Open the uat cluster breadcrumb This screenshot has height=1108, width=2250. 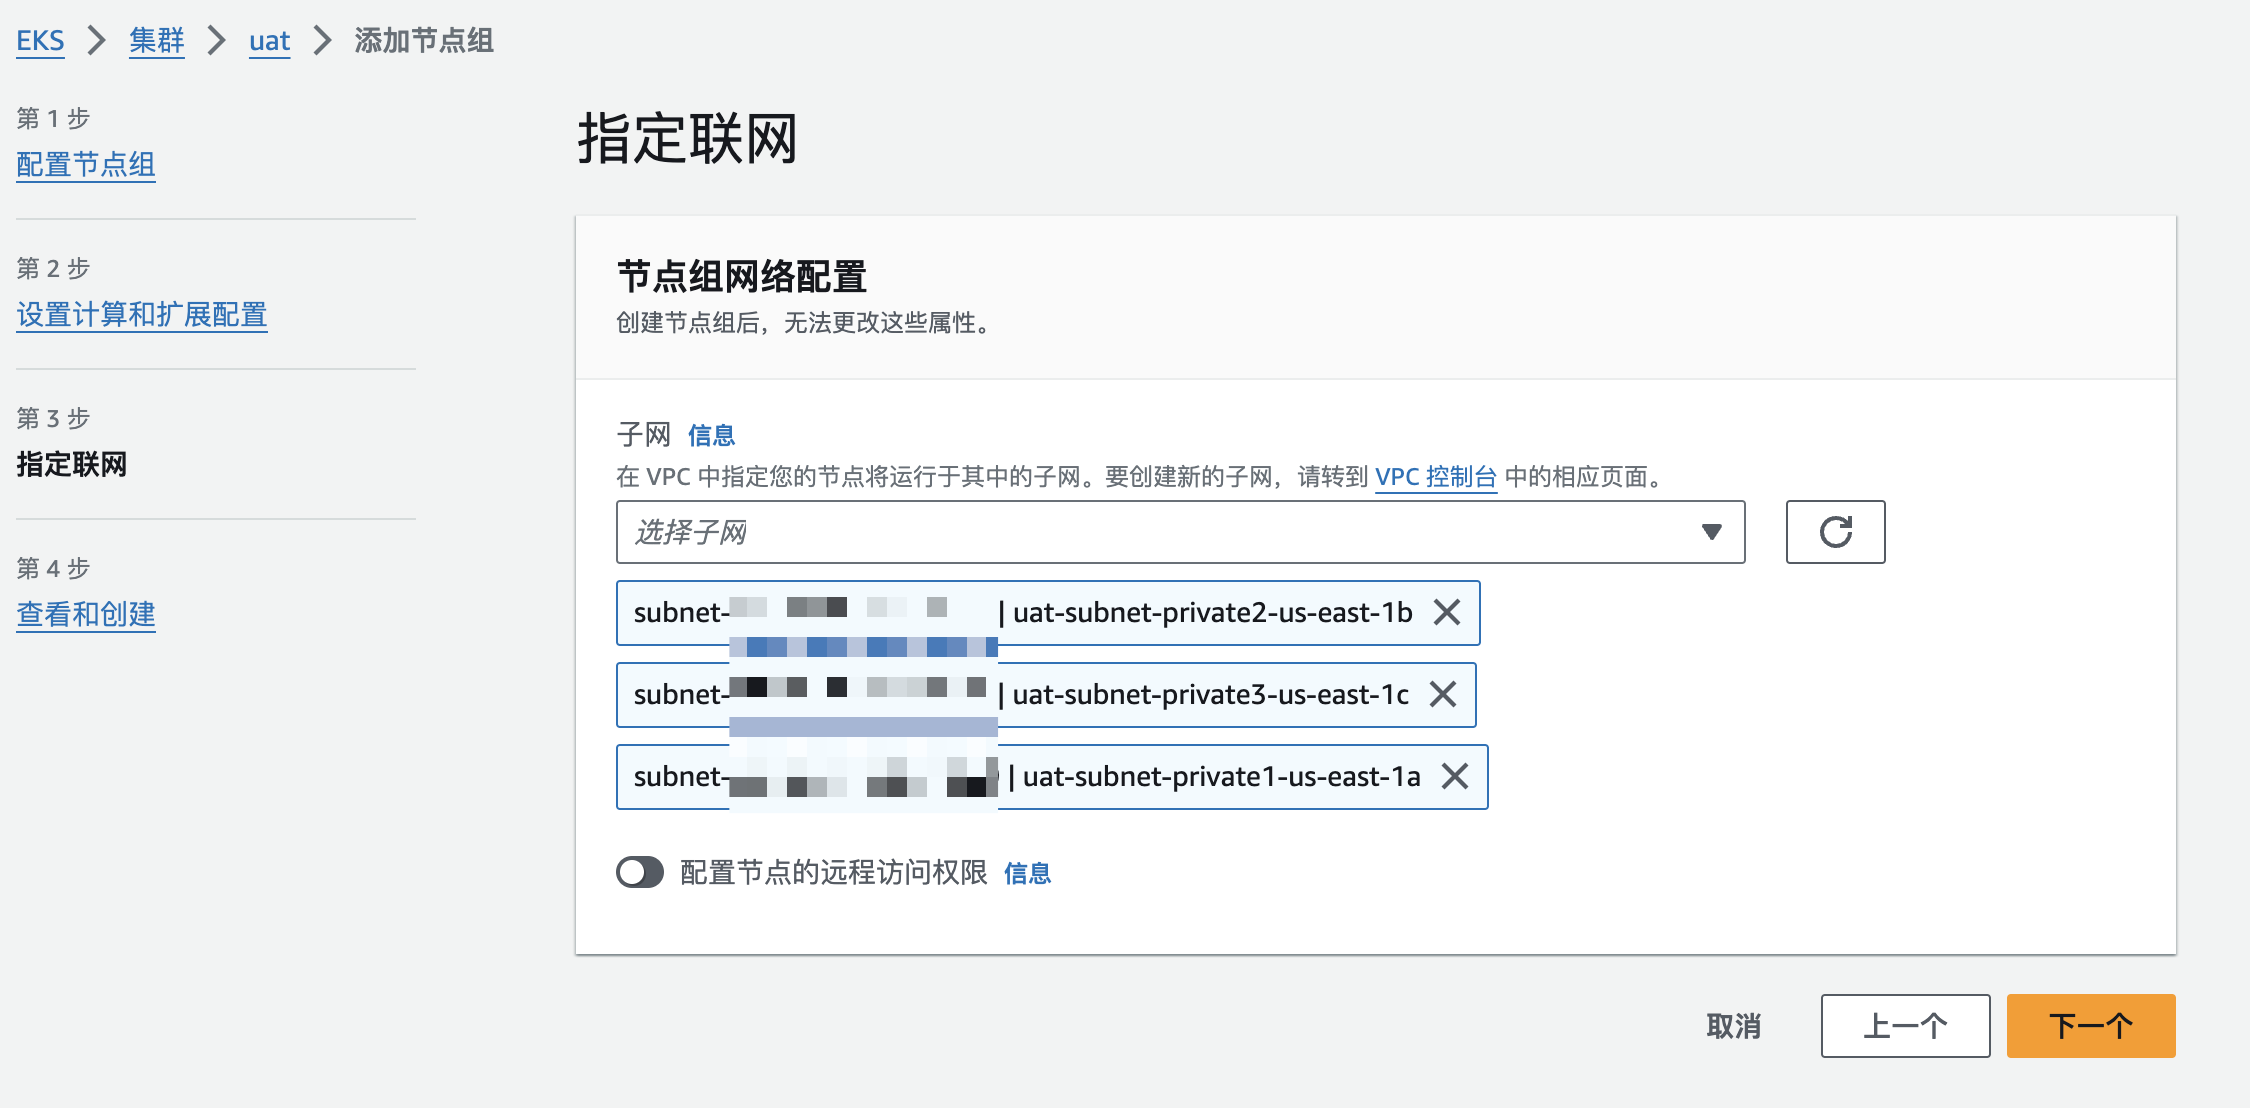[269, 41]
